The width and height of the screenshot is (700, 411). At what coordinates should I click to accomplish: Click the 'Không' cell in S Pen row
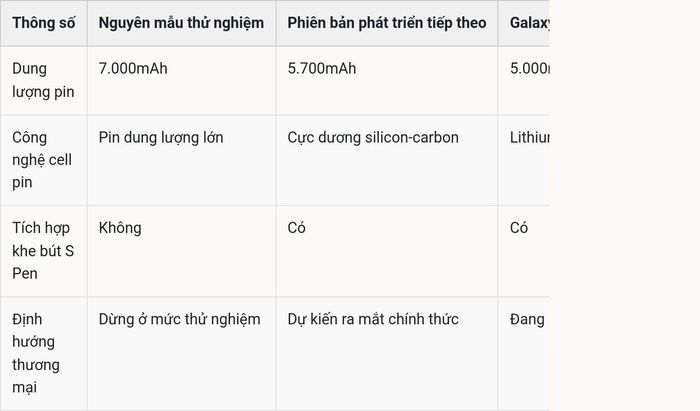click(120, 228)
